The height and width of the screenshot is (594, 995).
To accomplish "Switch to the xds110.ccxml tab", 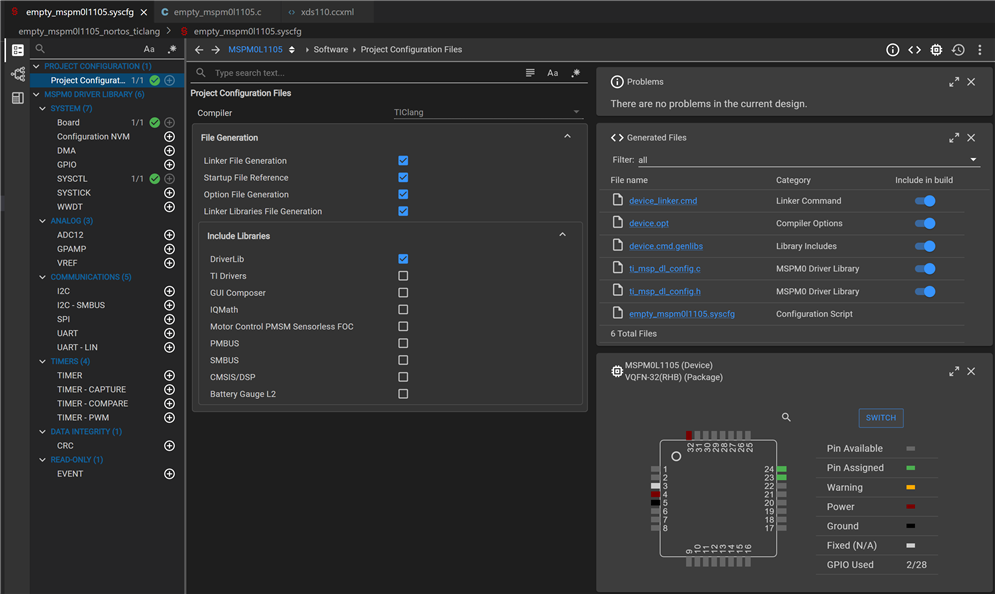I will pyautogui.click(x=327, y=12).
